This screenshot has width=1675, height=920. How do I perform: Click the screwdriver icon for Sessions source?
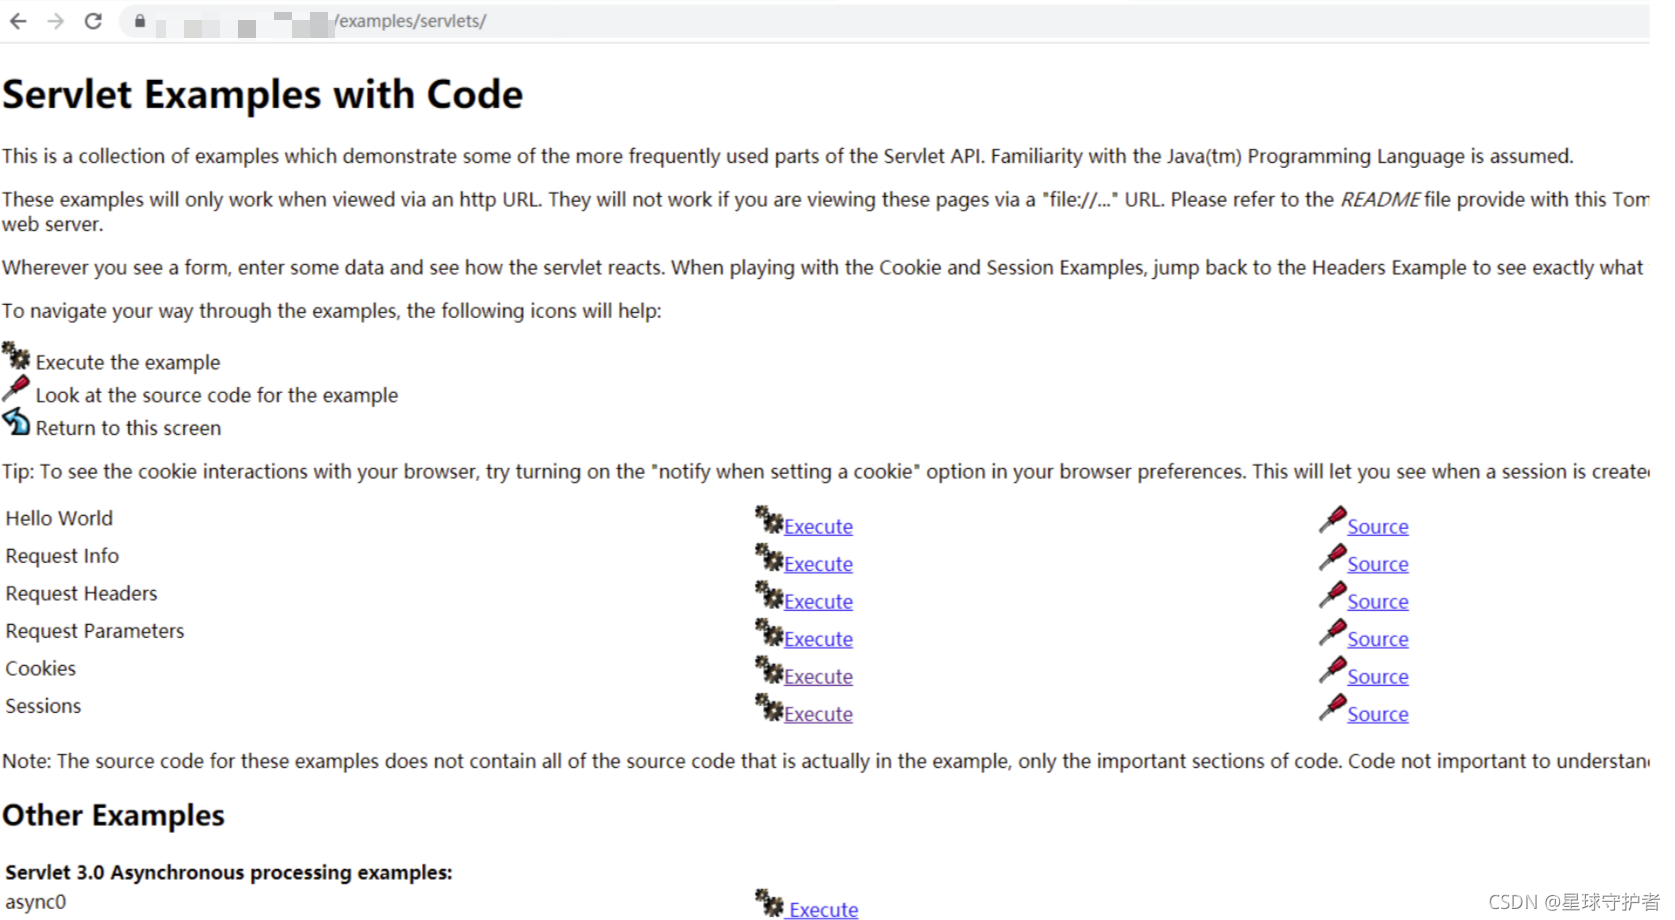point(1333,707)
